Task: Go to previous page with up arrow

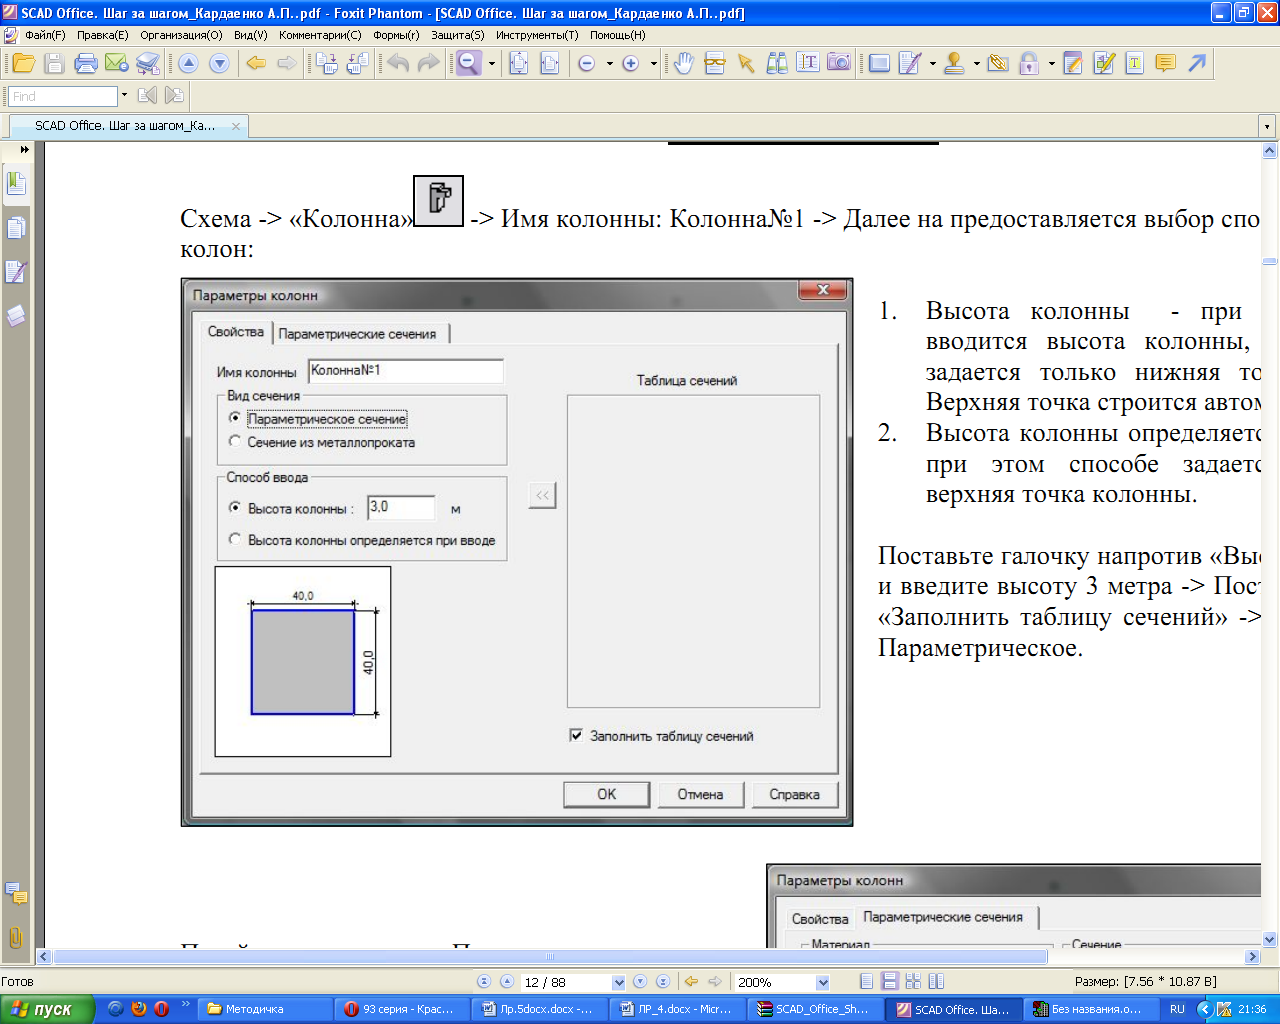Action: pyautogui.click(x=188, y=64)
